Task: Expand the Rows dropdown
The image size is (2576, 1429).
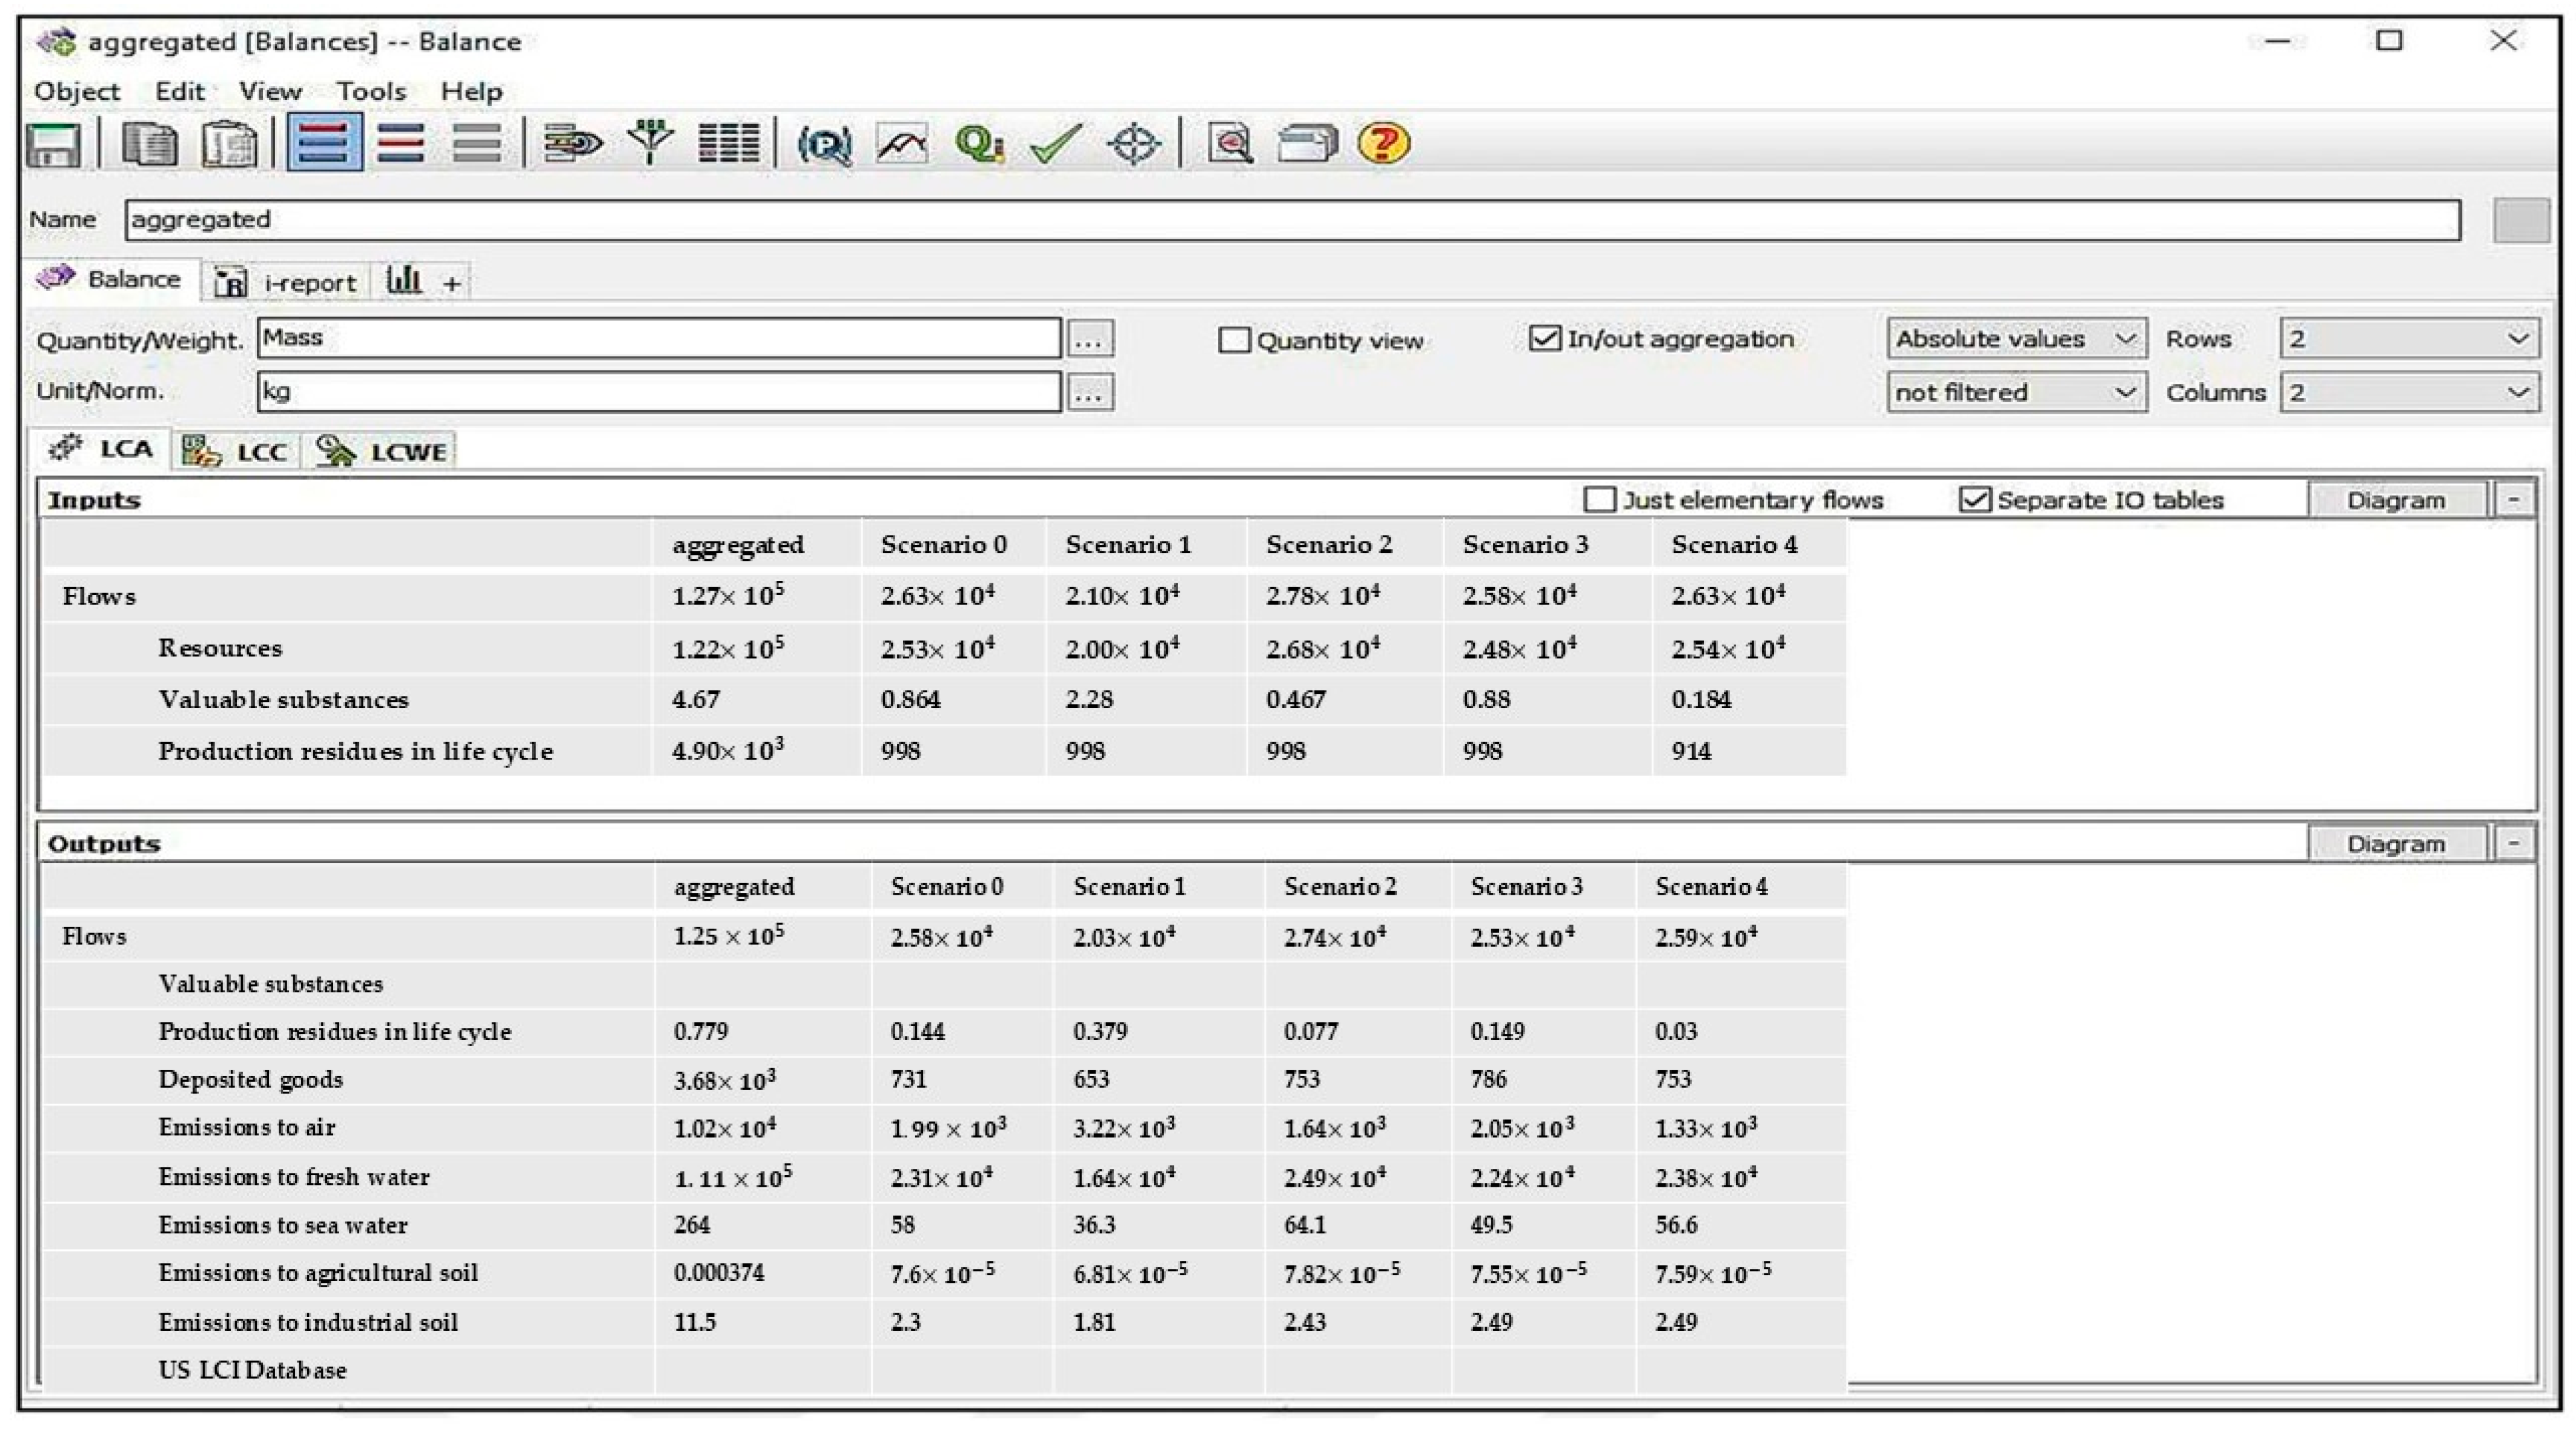Action: coord(2407,339)
